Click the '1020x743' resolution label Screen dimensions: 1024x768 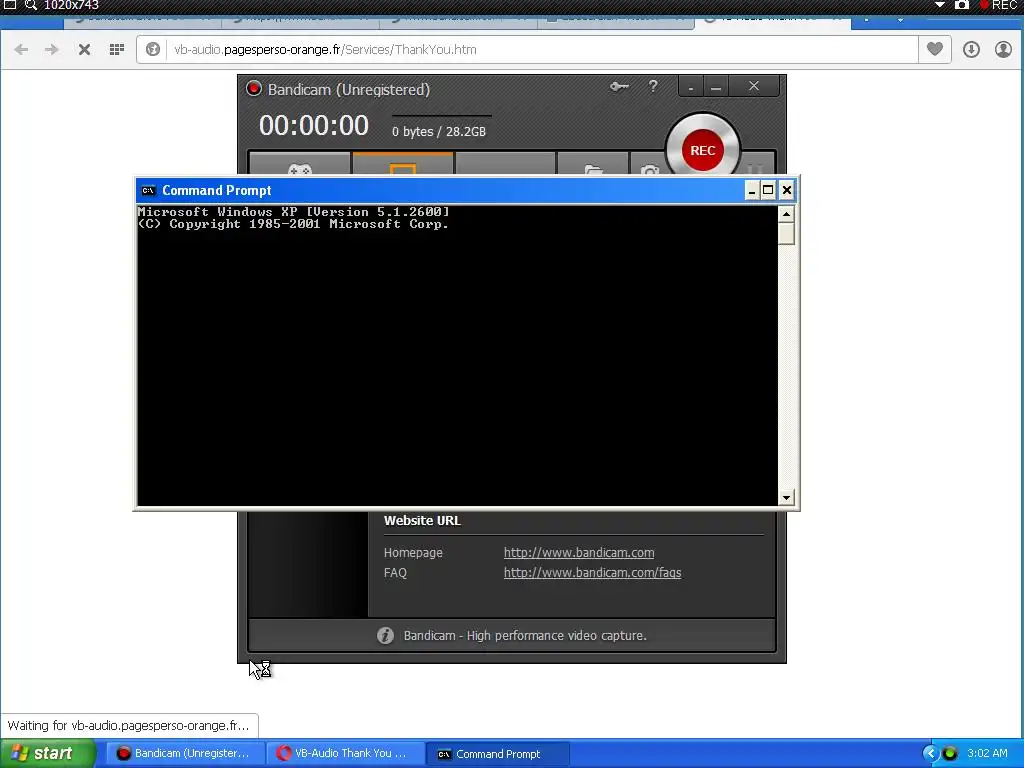(x=71, y=5)
